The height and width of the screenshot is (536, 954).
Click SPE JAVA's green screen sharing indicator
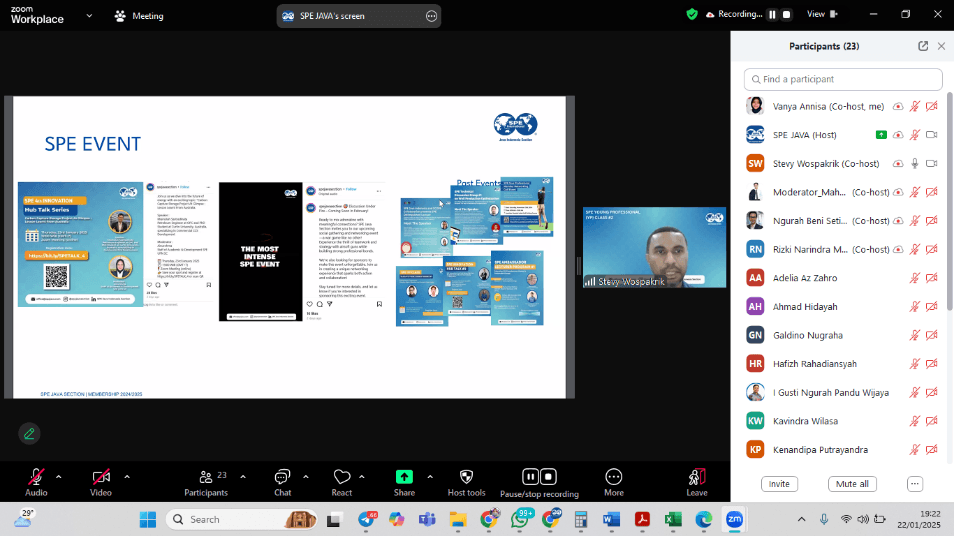pyautogui.click(x=881, y=135)
